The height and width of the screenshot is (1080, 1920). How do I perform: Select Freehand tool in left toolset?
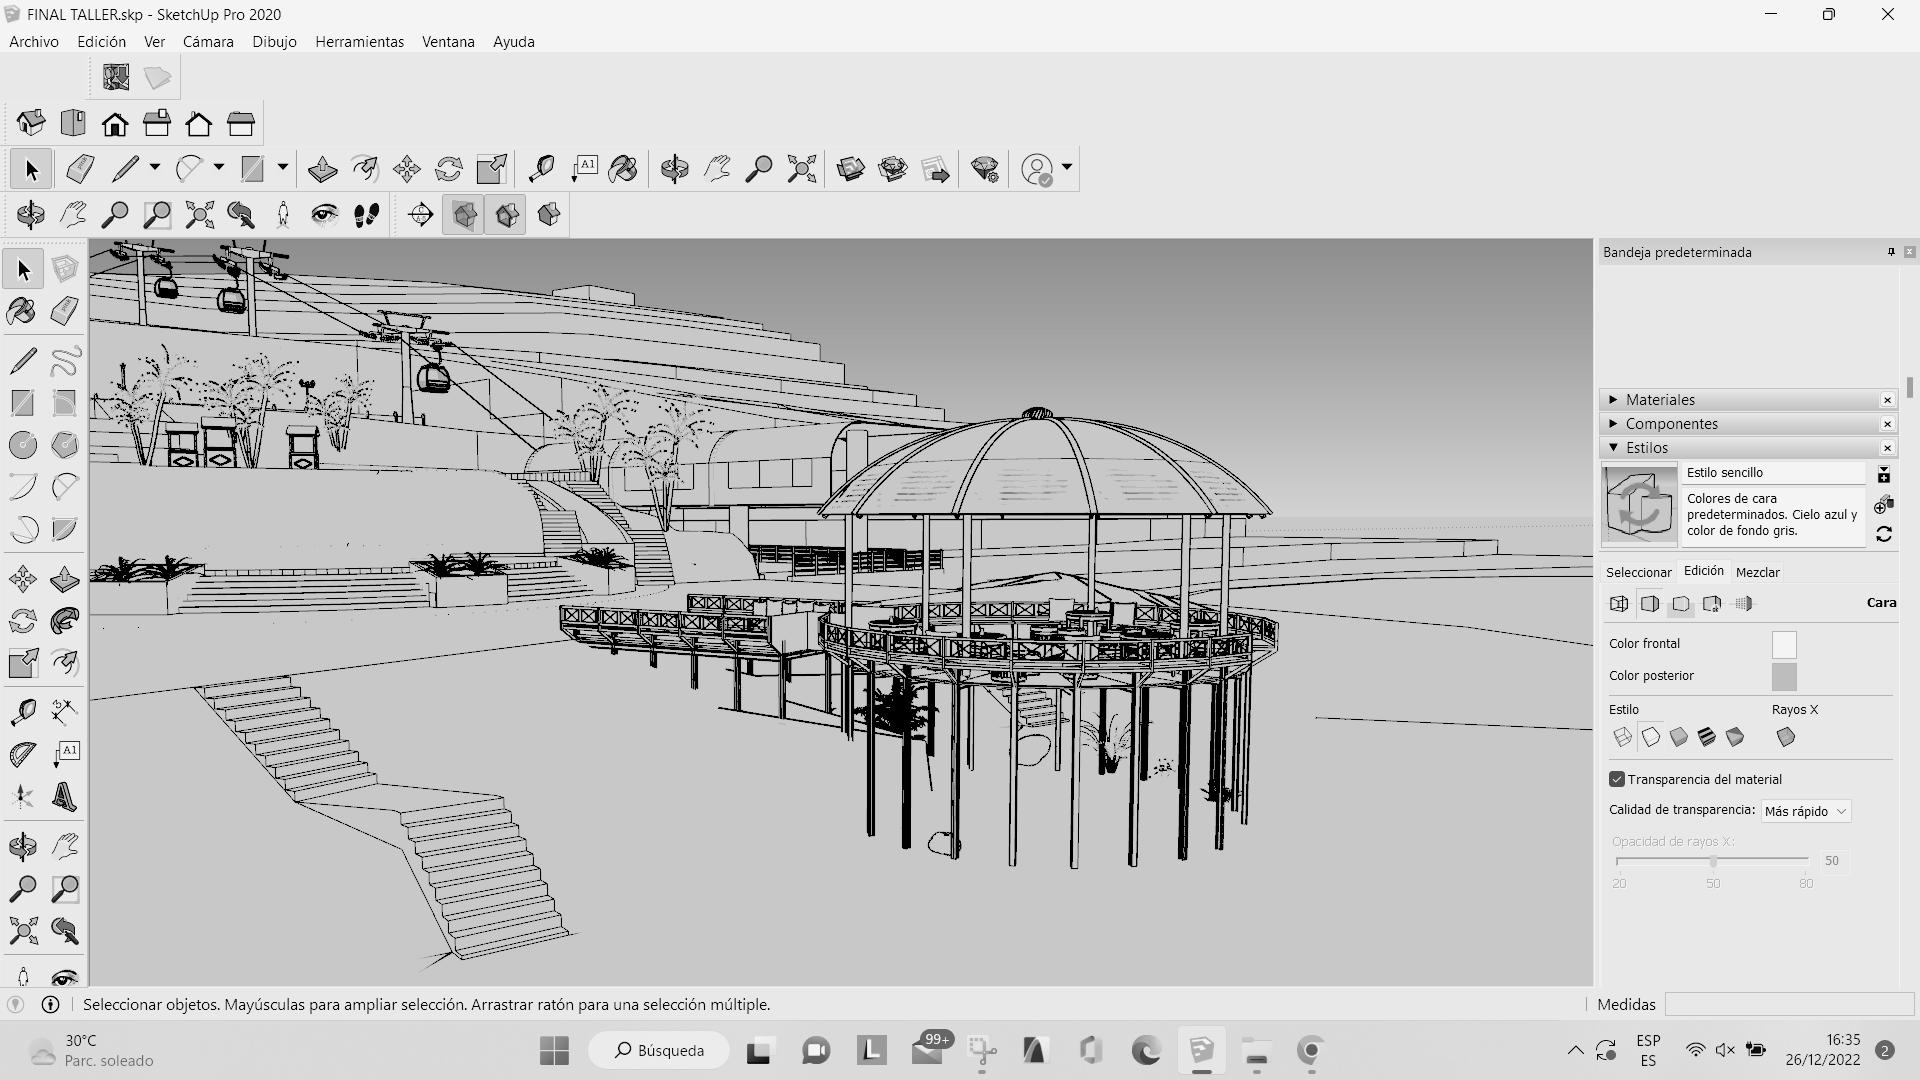(x=65, y=361)
